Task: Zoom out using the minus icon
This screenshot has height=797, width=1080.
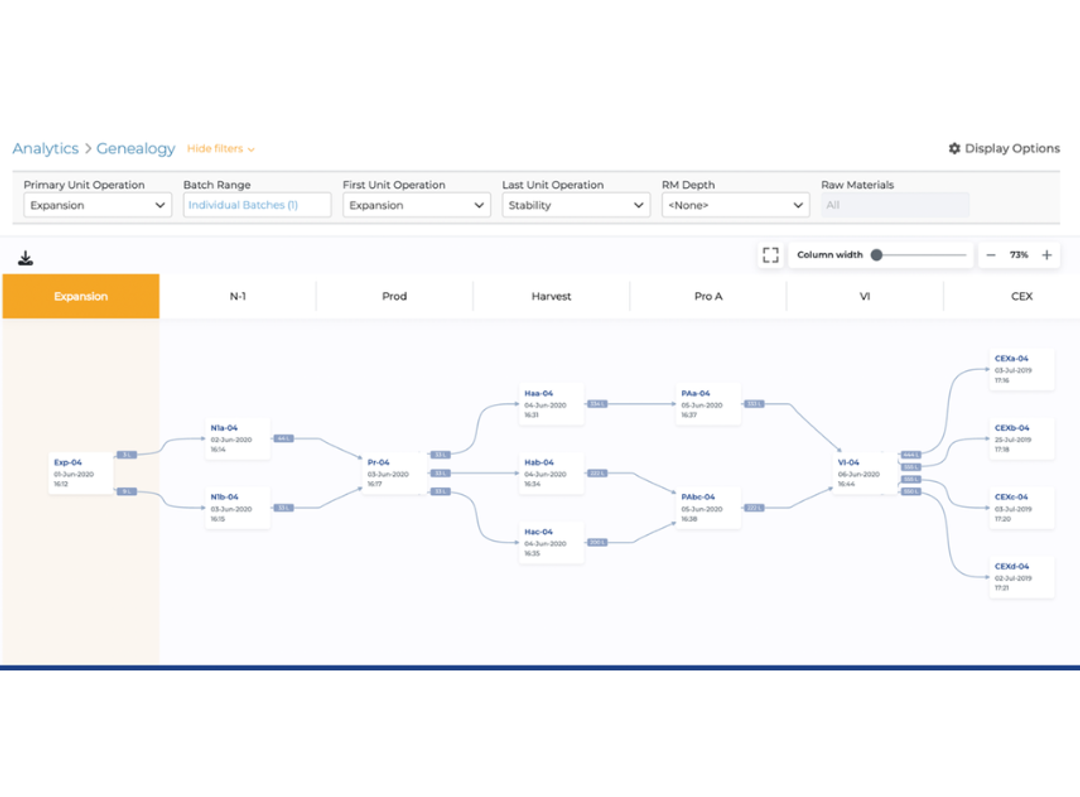Action: 990,255
